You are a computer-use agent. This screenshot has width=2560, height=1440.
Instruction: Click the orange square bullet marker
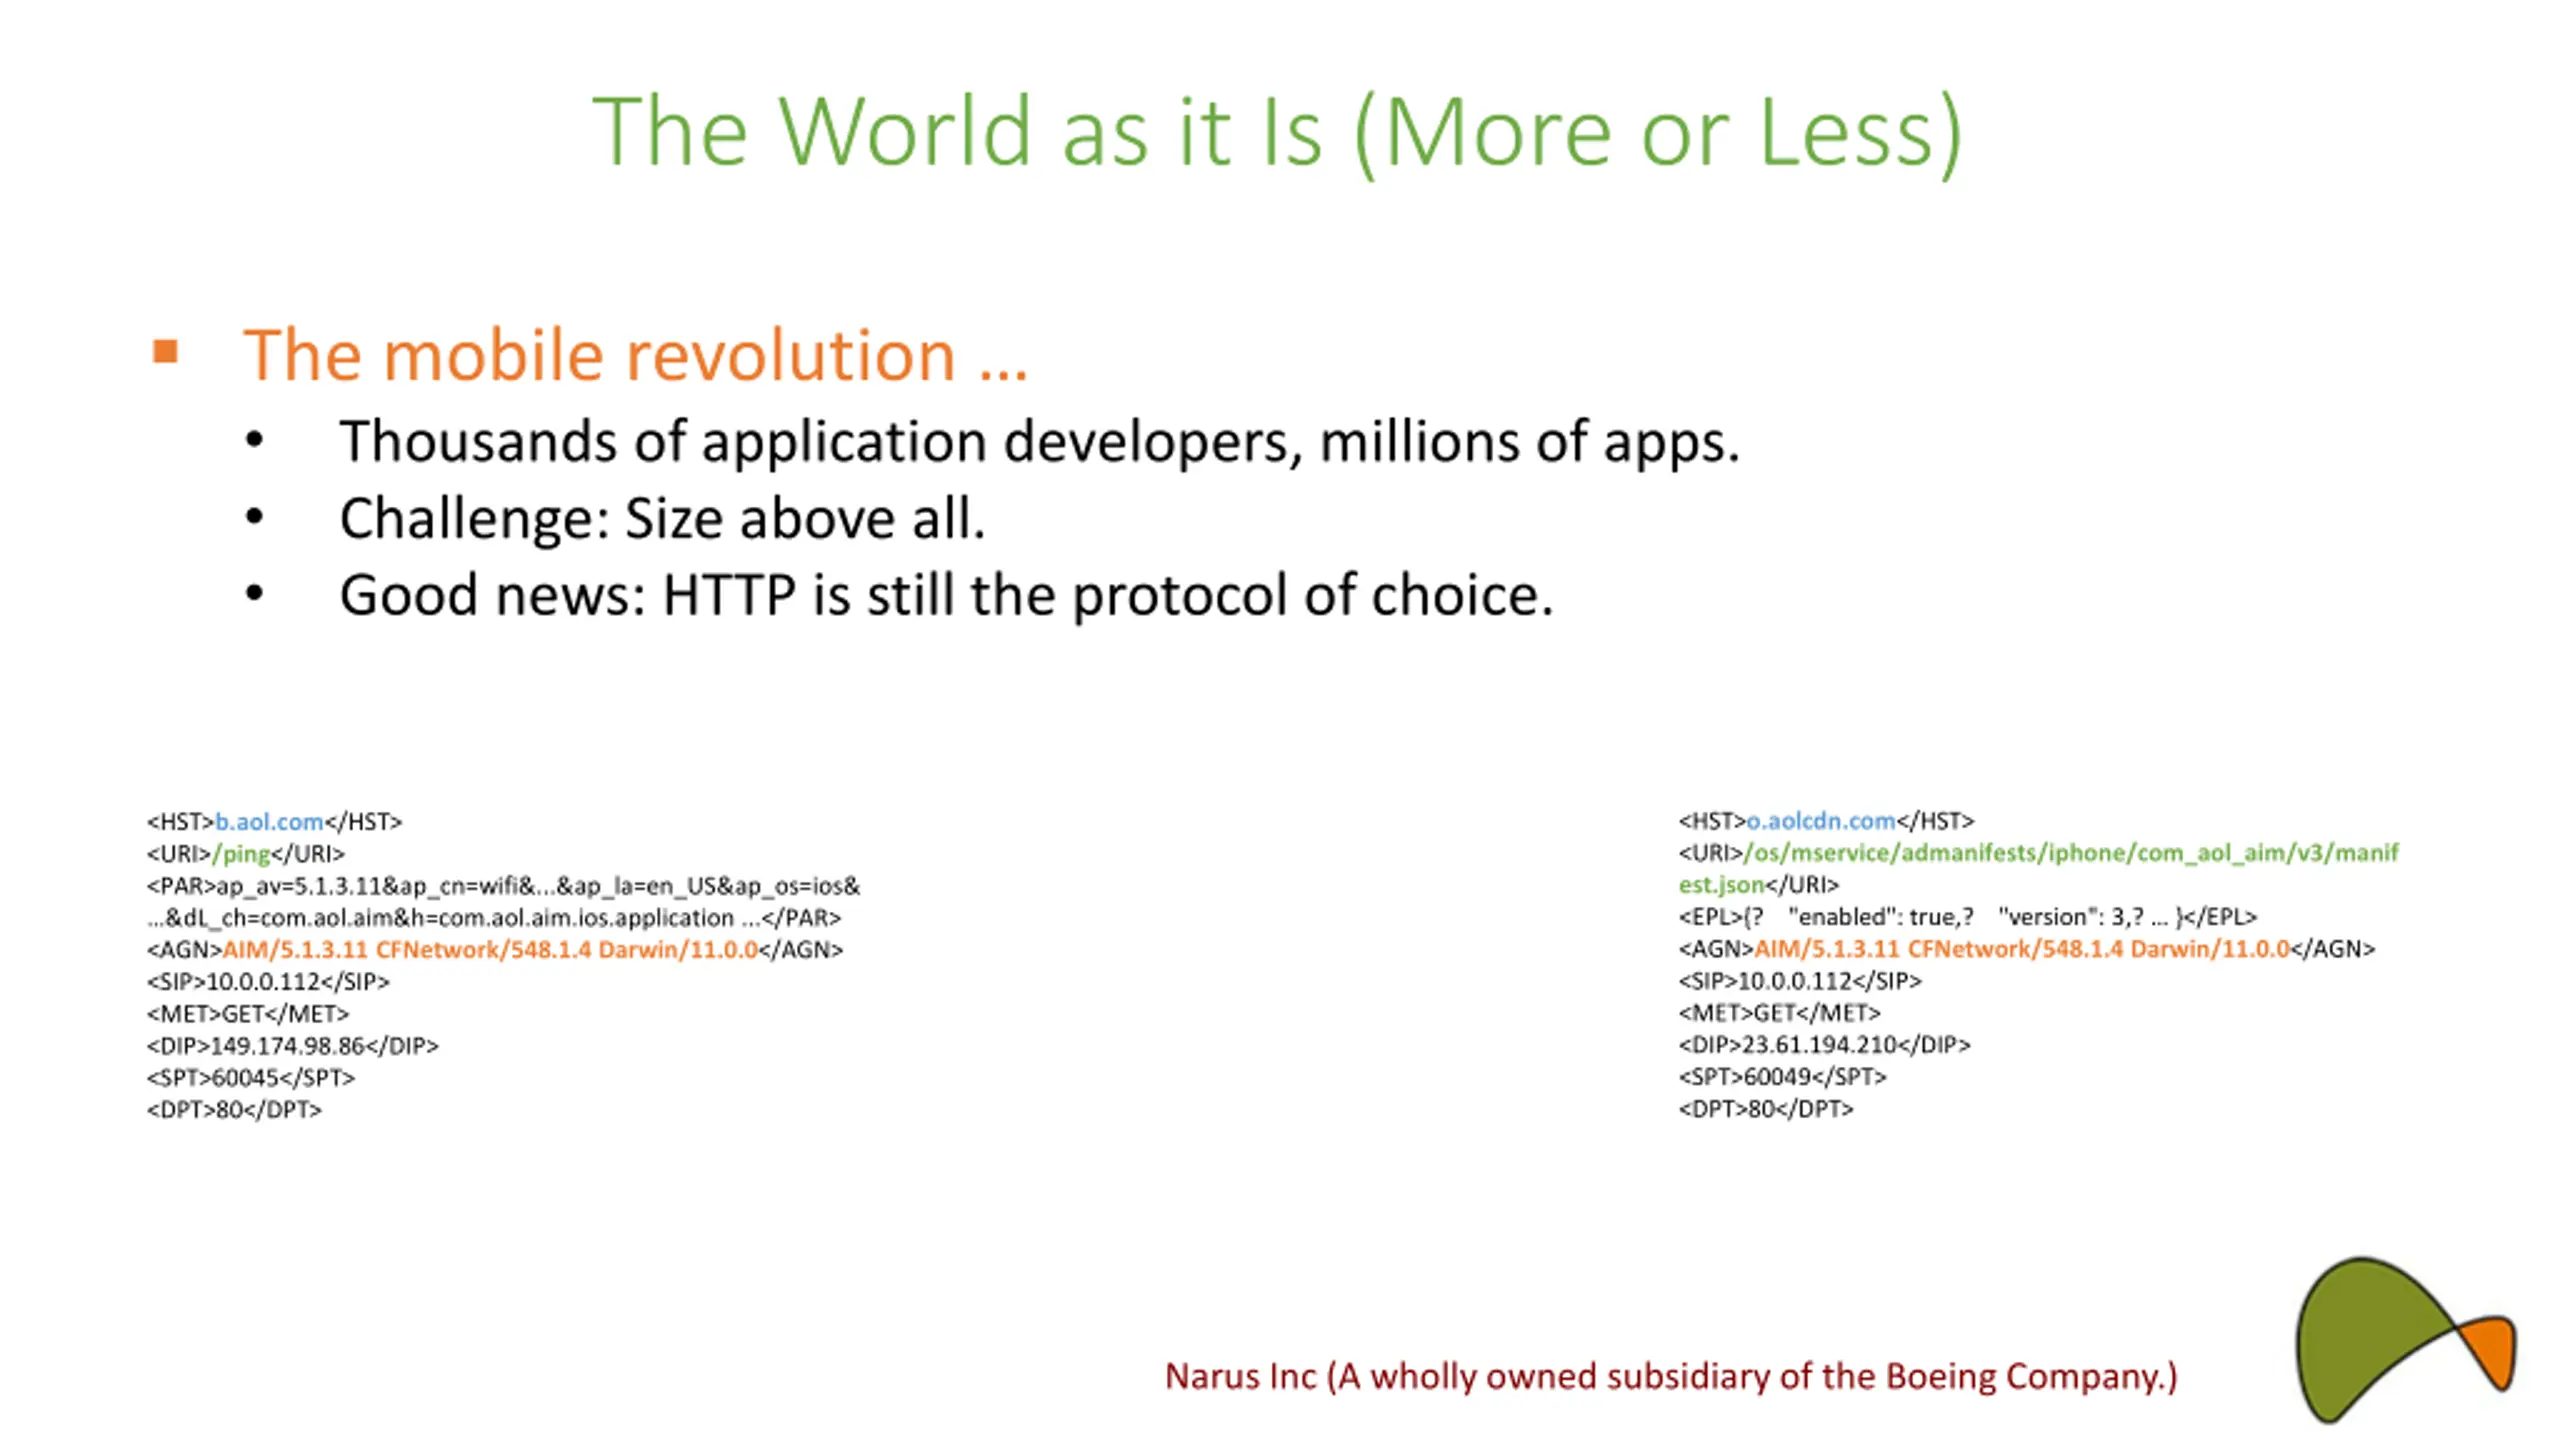coord(165,351)
